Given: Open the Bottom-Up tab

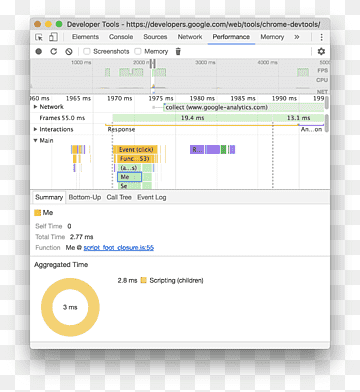Looking at the screenshot, I should pyautogui.click(x=85, y=197).
